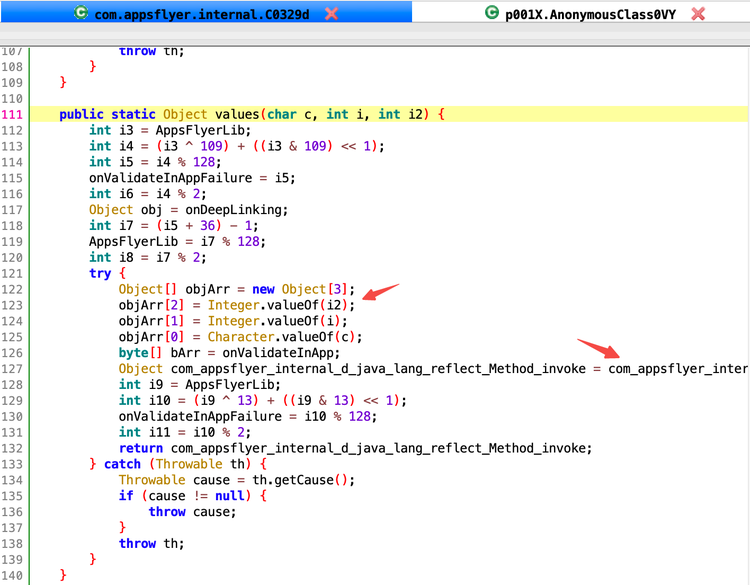Click '(cause != null)' on line 135
The image size is (750, 585).
[x=196, y=496]
